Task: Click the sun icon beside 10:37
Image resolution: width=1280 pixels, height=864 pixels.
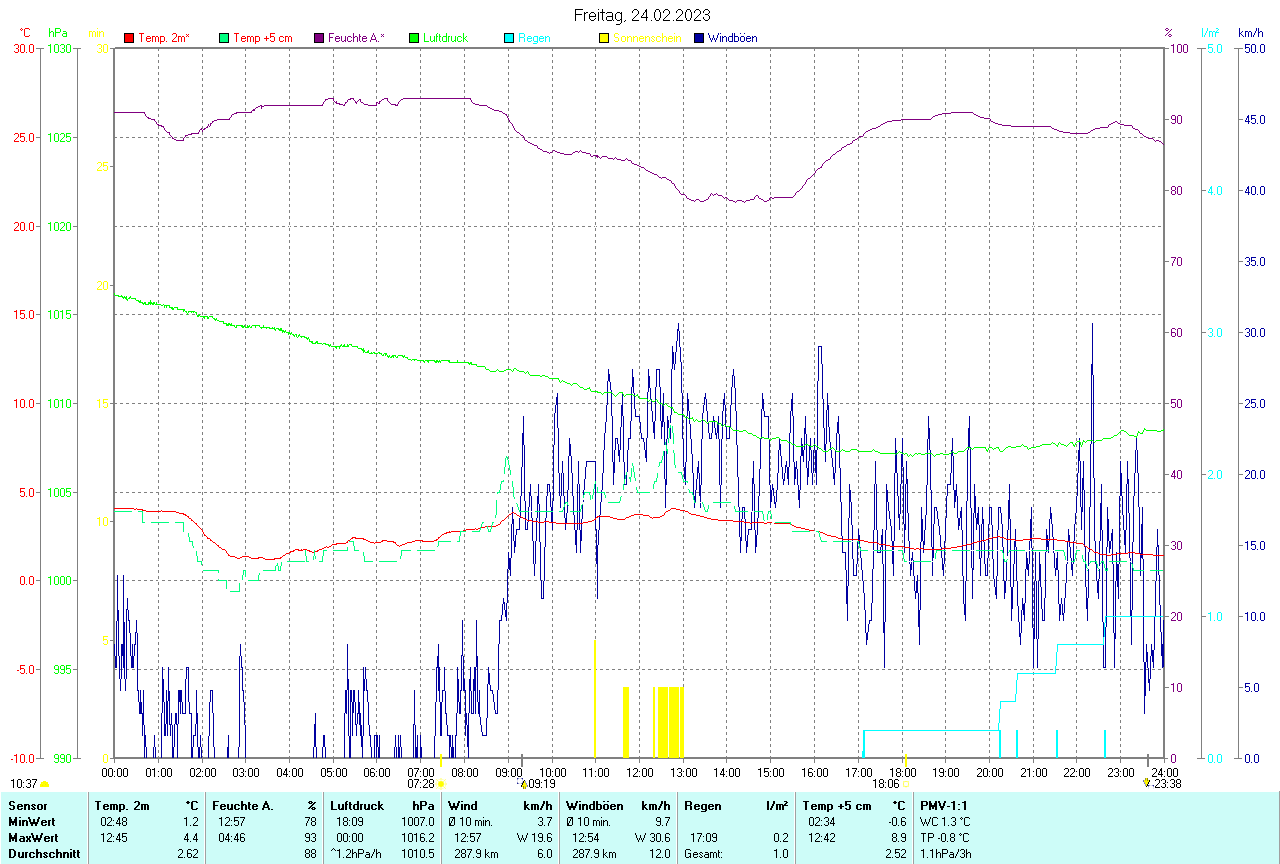Action: point(44,784)
